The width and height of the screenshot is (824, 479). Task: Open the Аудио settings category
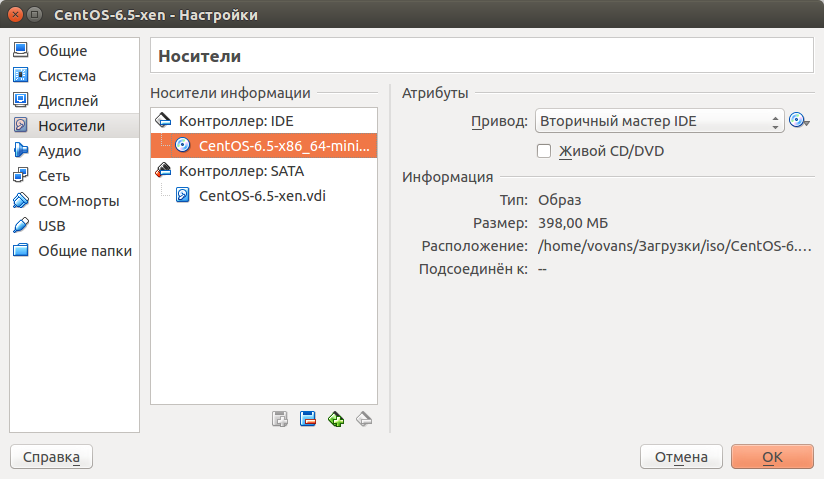[x=74, y=151]
